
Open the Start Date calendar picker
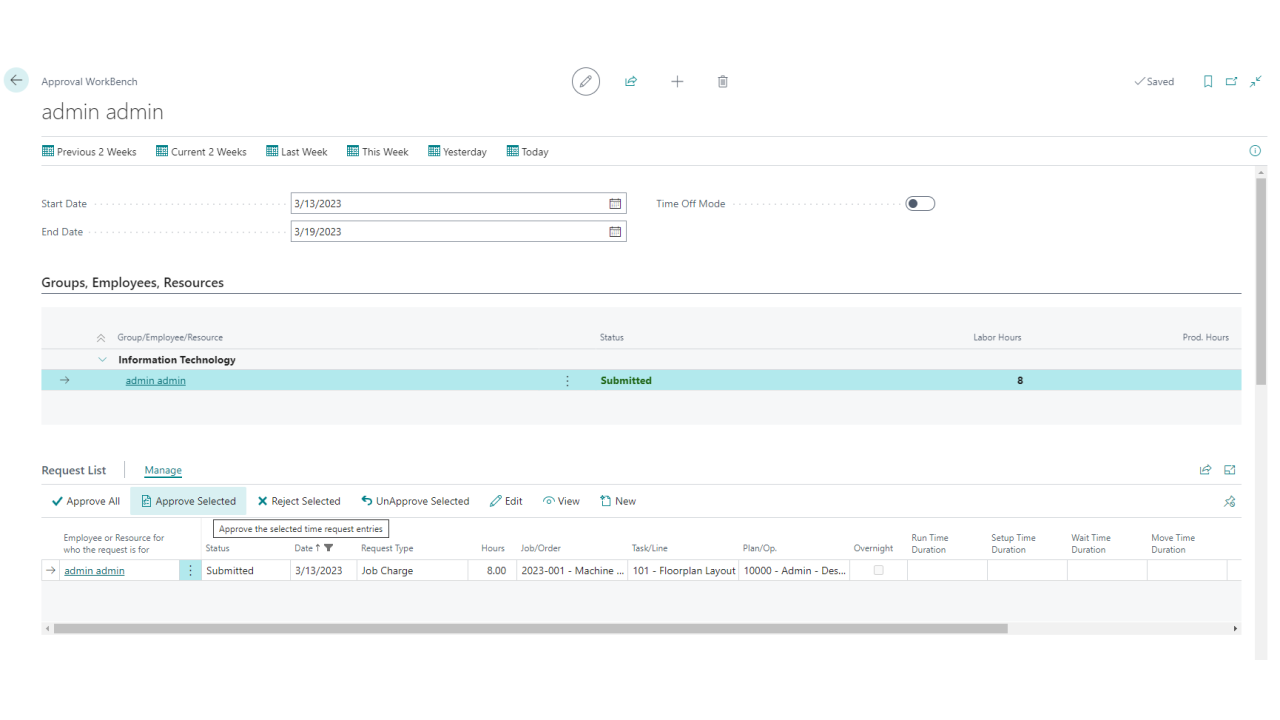[615, 203]
